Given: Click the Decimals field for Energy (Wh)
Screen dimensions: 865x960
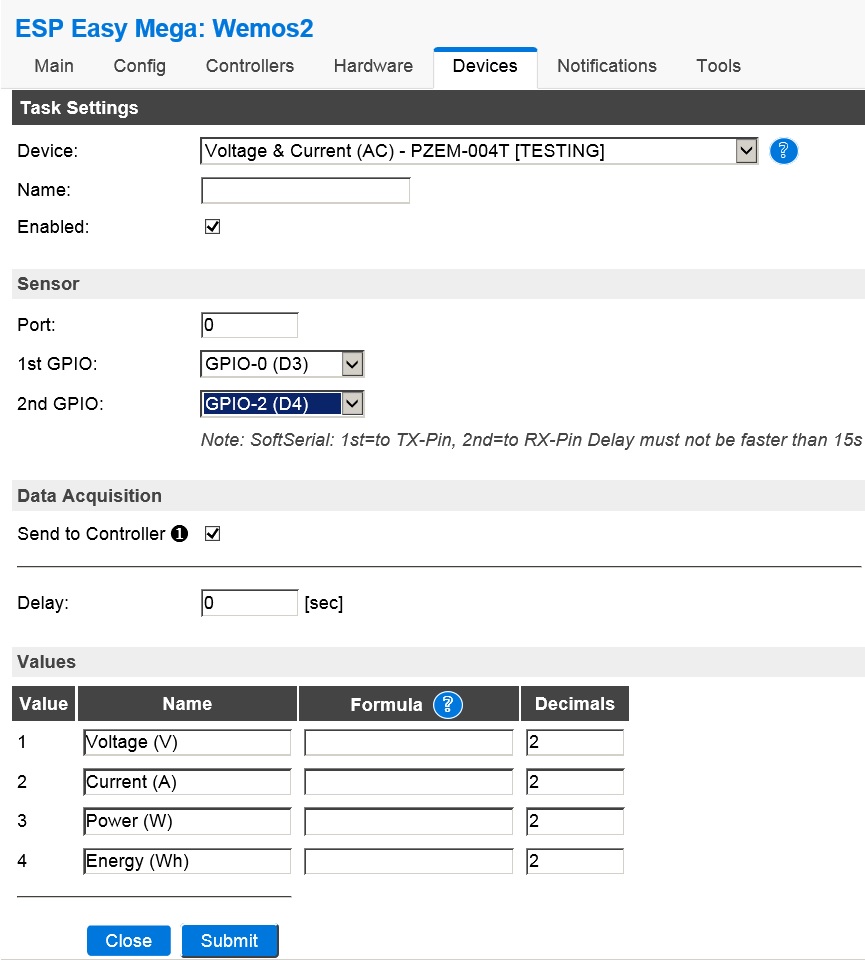Looking at the screenshot, I should [575, 861].
